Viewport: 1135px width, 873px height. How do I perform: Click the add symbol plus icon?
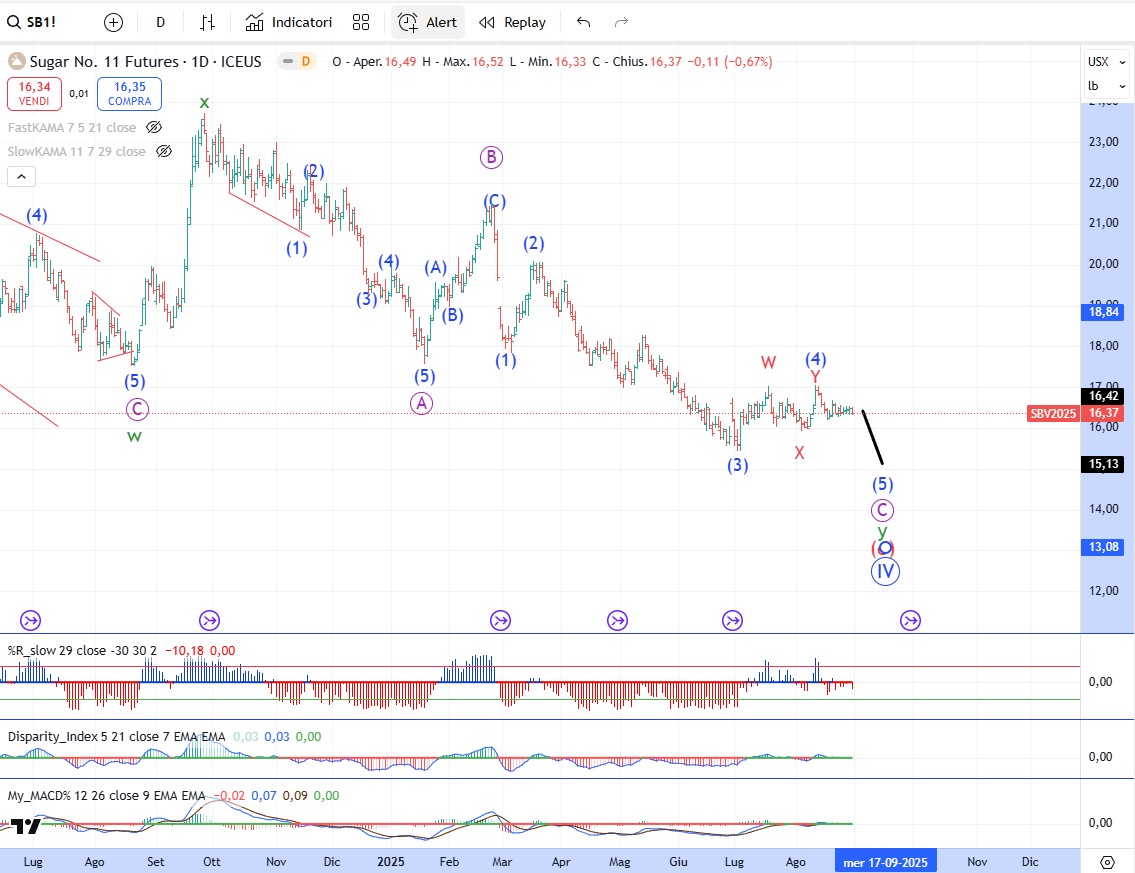(114, 22)
